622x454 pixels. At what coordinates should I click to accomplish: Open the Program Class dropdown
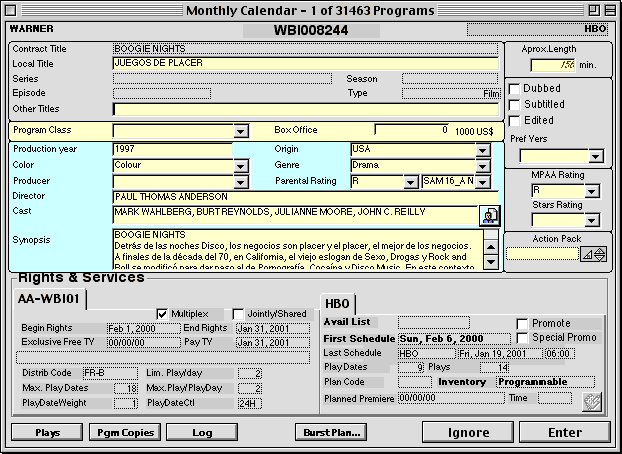[x=241, y=131]
